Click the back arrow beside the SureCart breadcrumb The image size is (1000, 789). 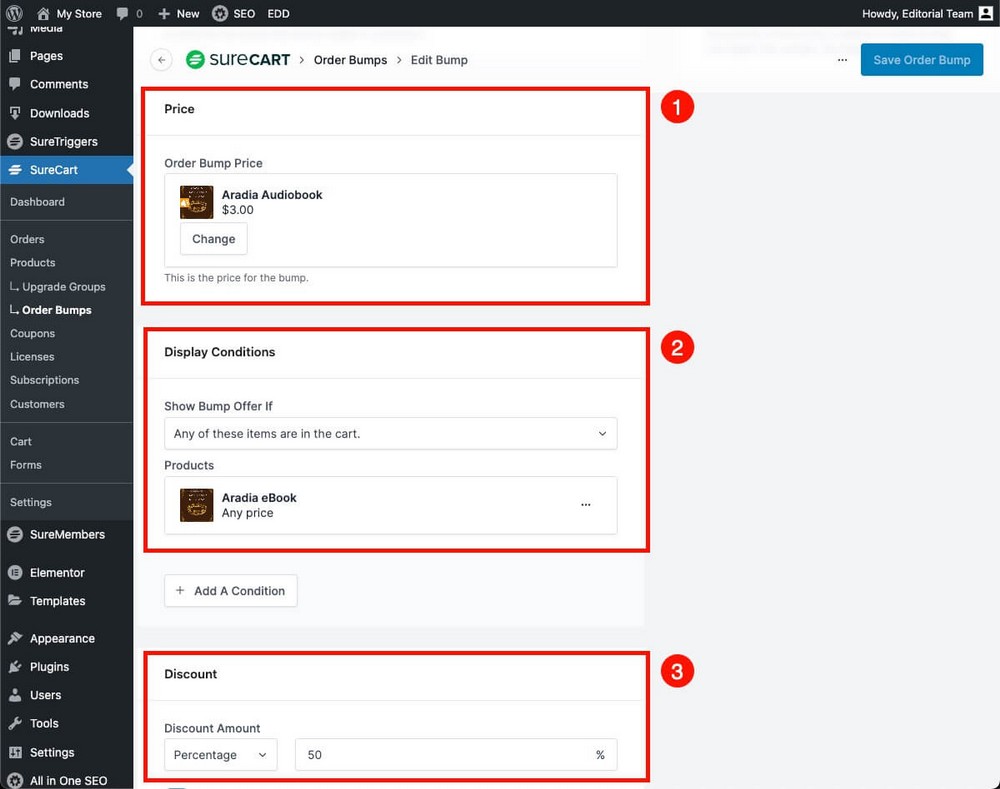[161, 60]
